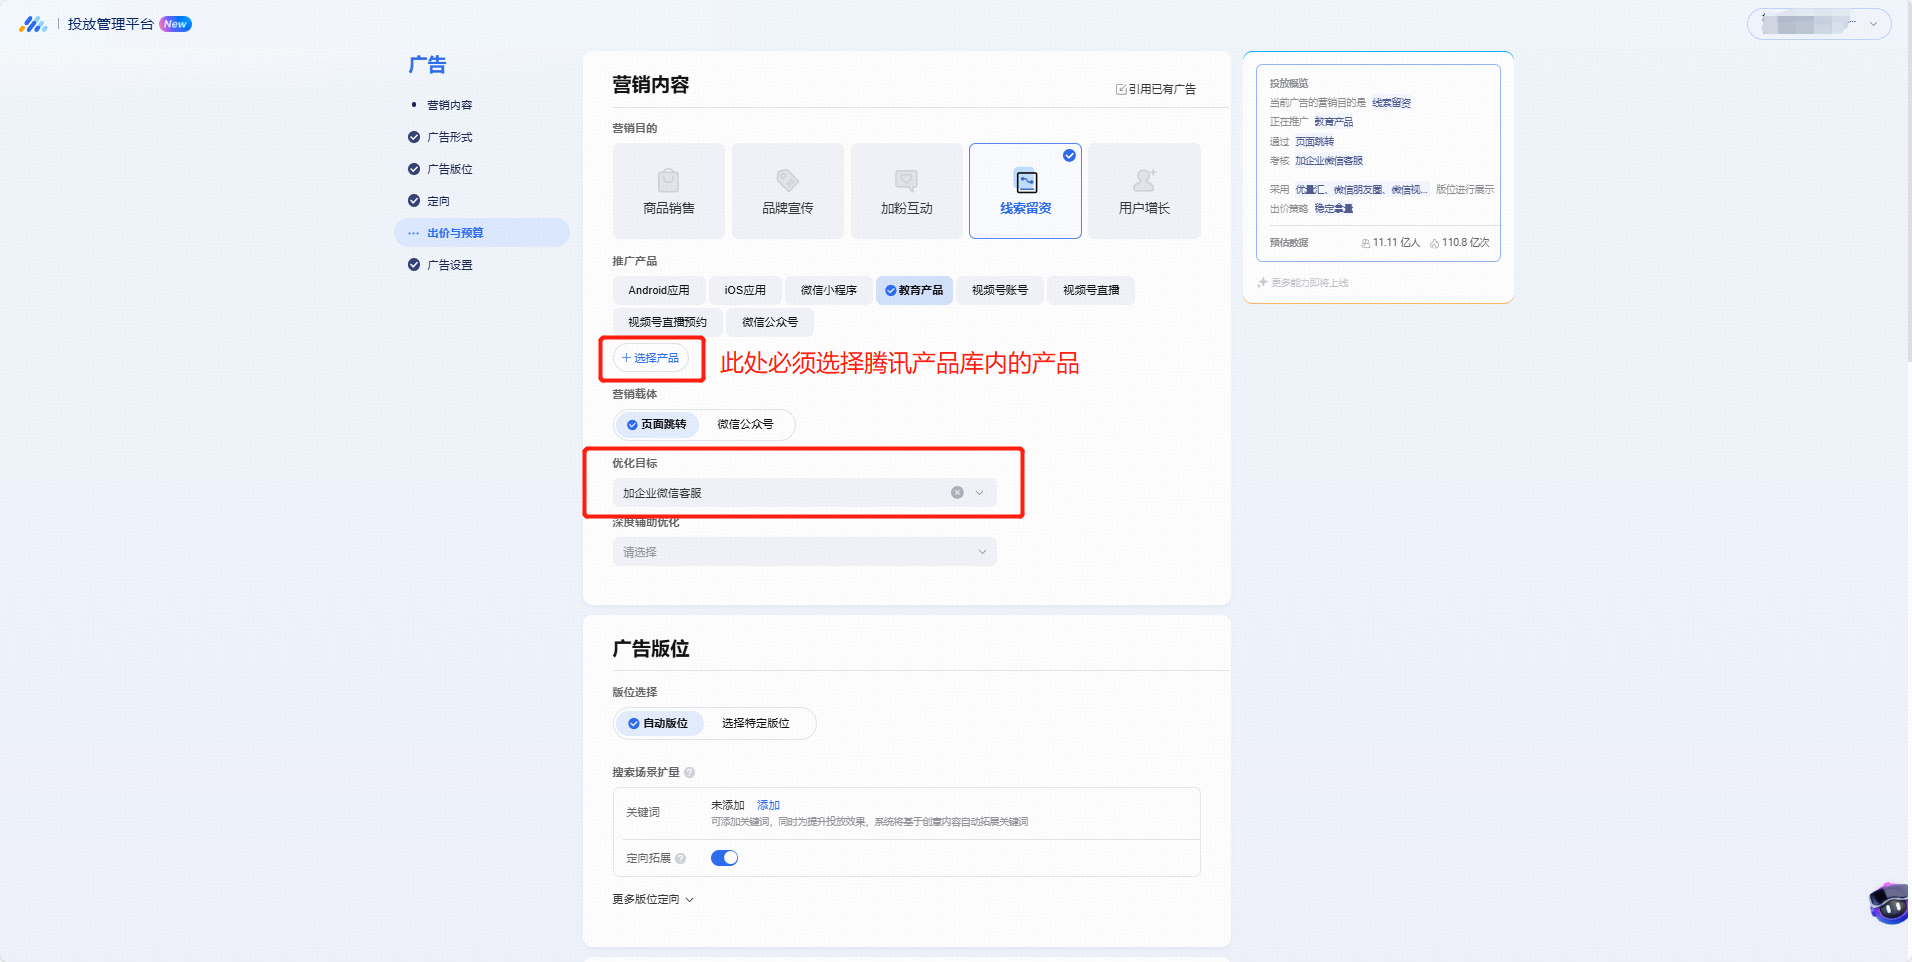Click the 投放管理平台 title text
The width and height of the screenshot is (1912, 962).
(110, 24)
